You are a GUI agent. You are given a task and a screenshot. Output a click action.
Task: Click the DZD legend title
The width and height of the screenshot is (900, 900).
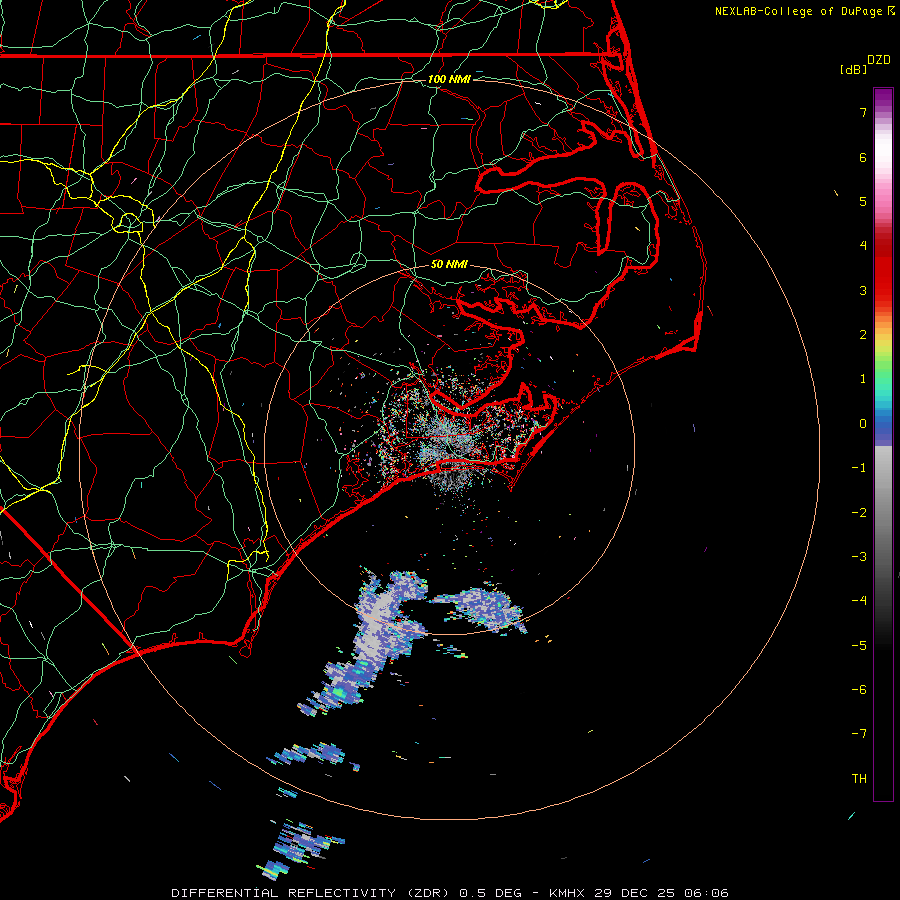[879, 60]
